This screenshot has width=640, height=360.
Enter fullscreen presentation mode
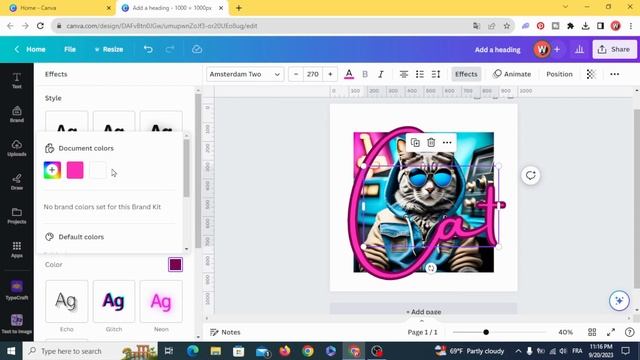[611, 332]
